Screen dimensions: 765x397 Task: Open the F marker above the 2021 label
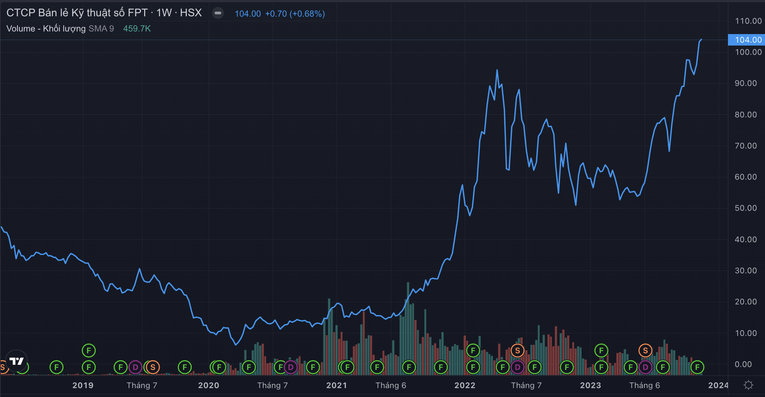[x=347, y=367]
